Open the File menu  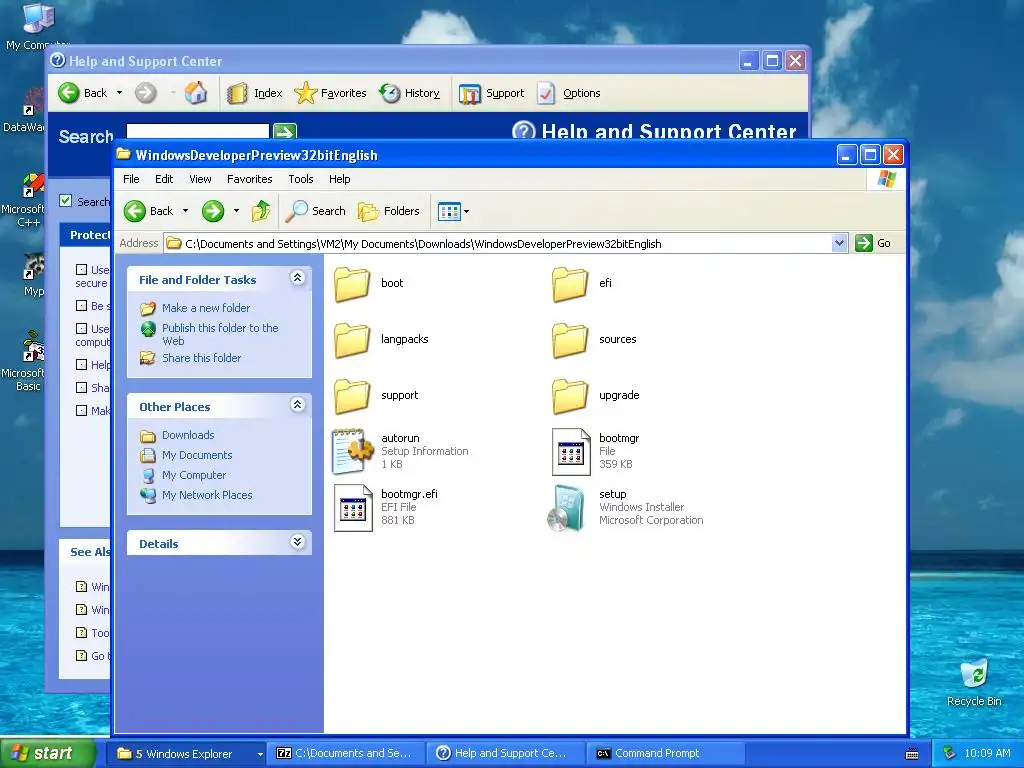(131, 179)
